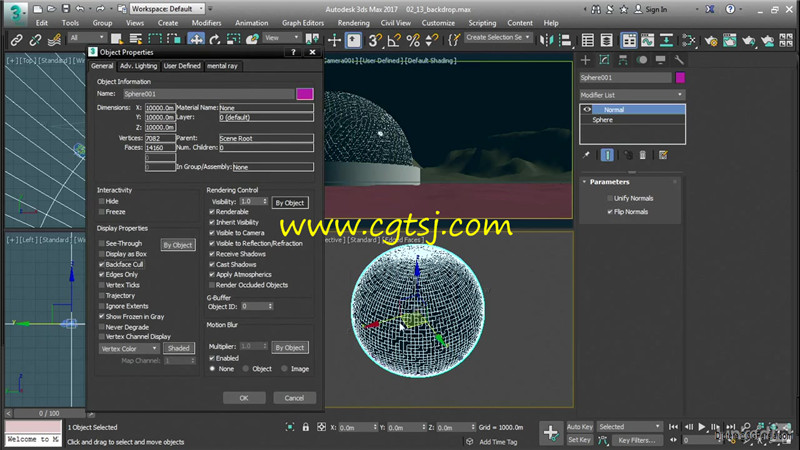Open Vertex Color dropdown

(x=129, y=348)
